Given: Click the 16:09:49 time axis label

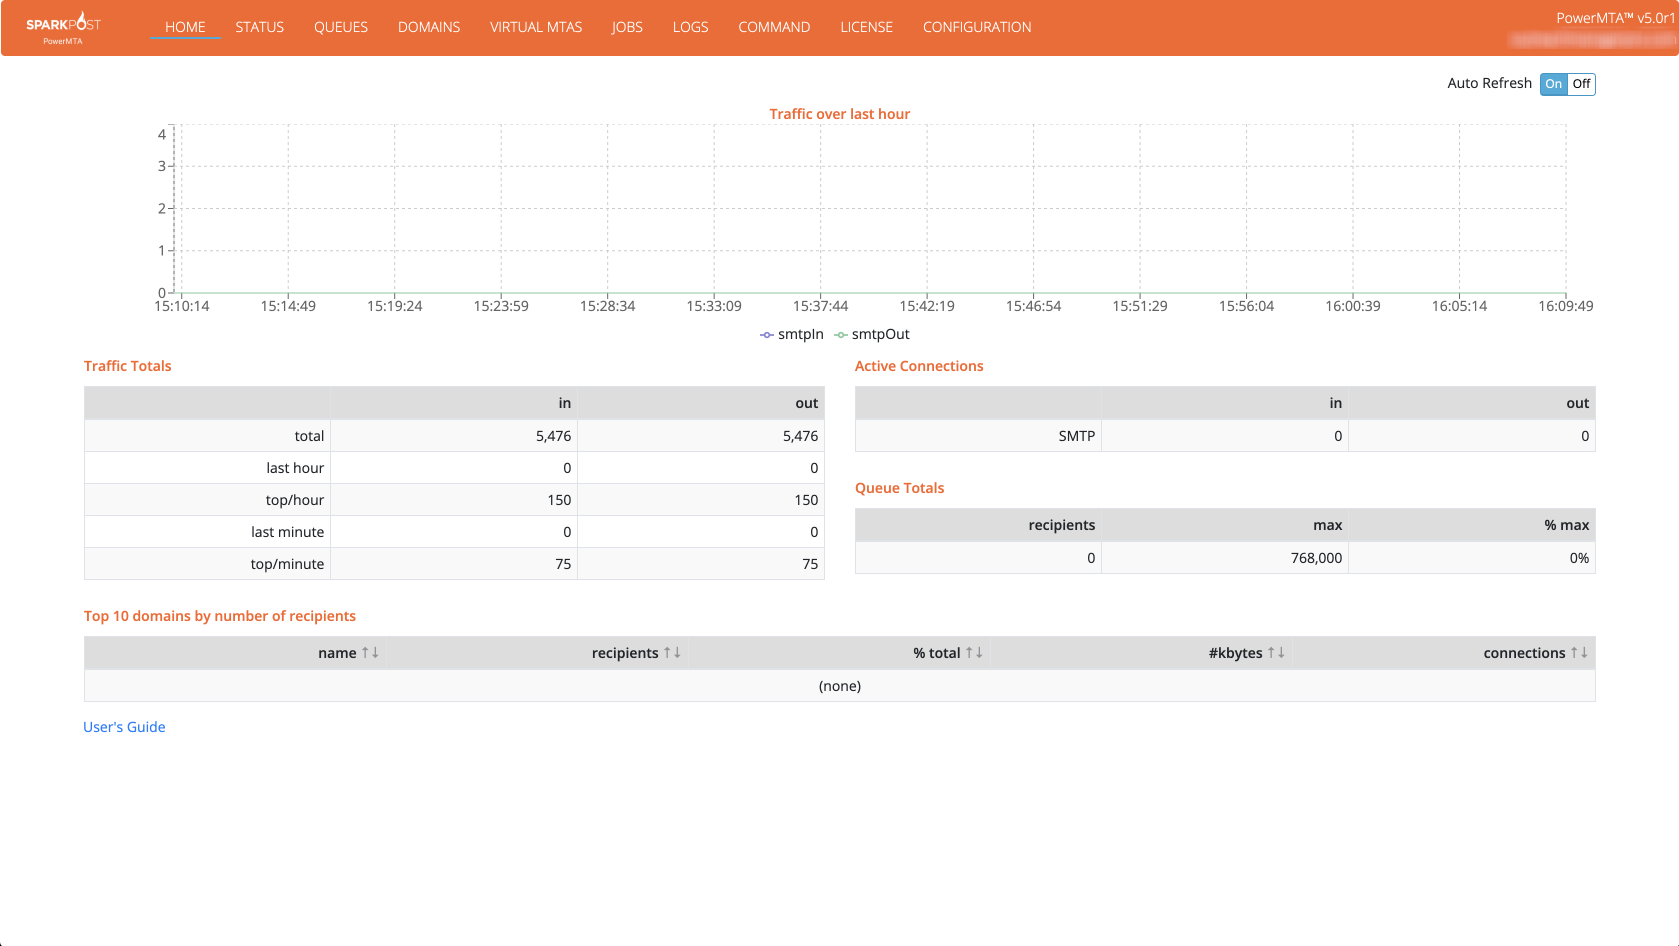Looking at the screenshot, I should 1566,306.
